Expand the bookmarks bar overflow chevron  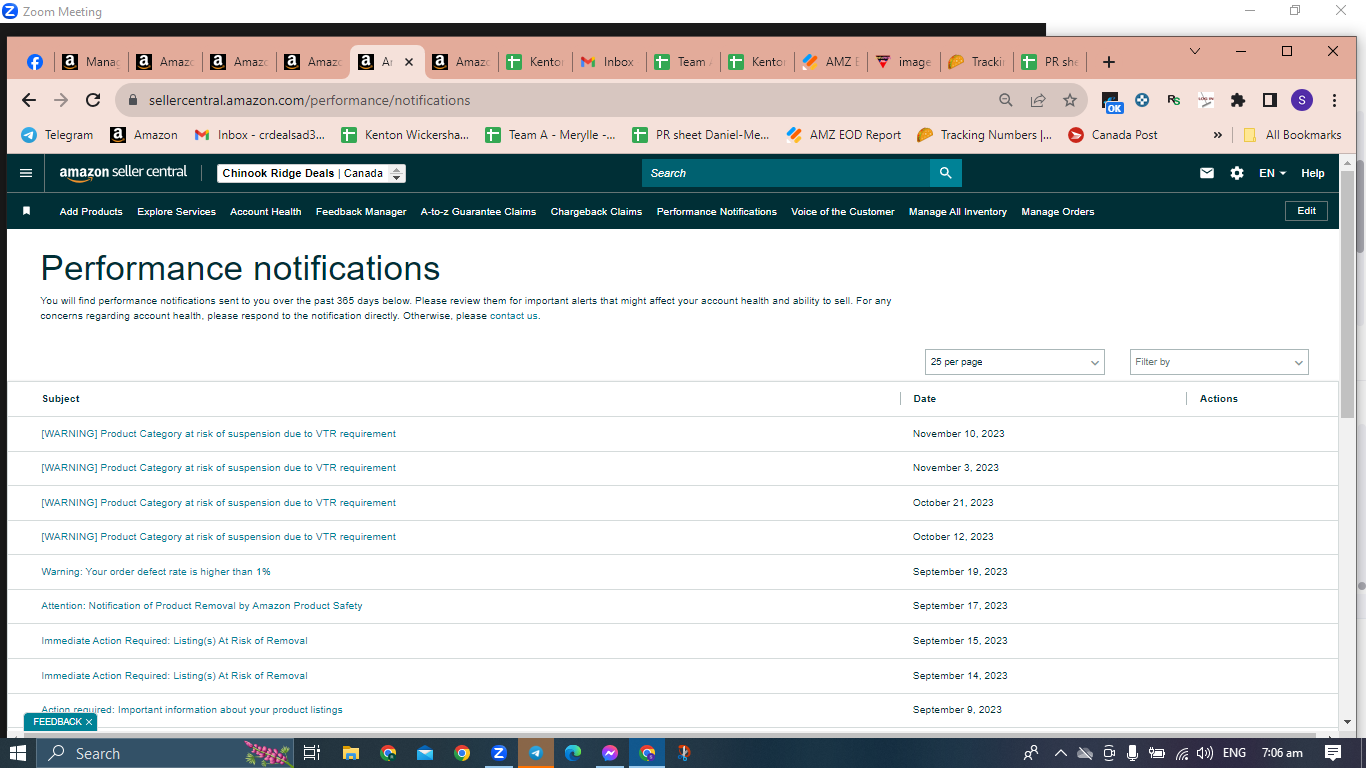point(1217,135)
